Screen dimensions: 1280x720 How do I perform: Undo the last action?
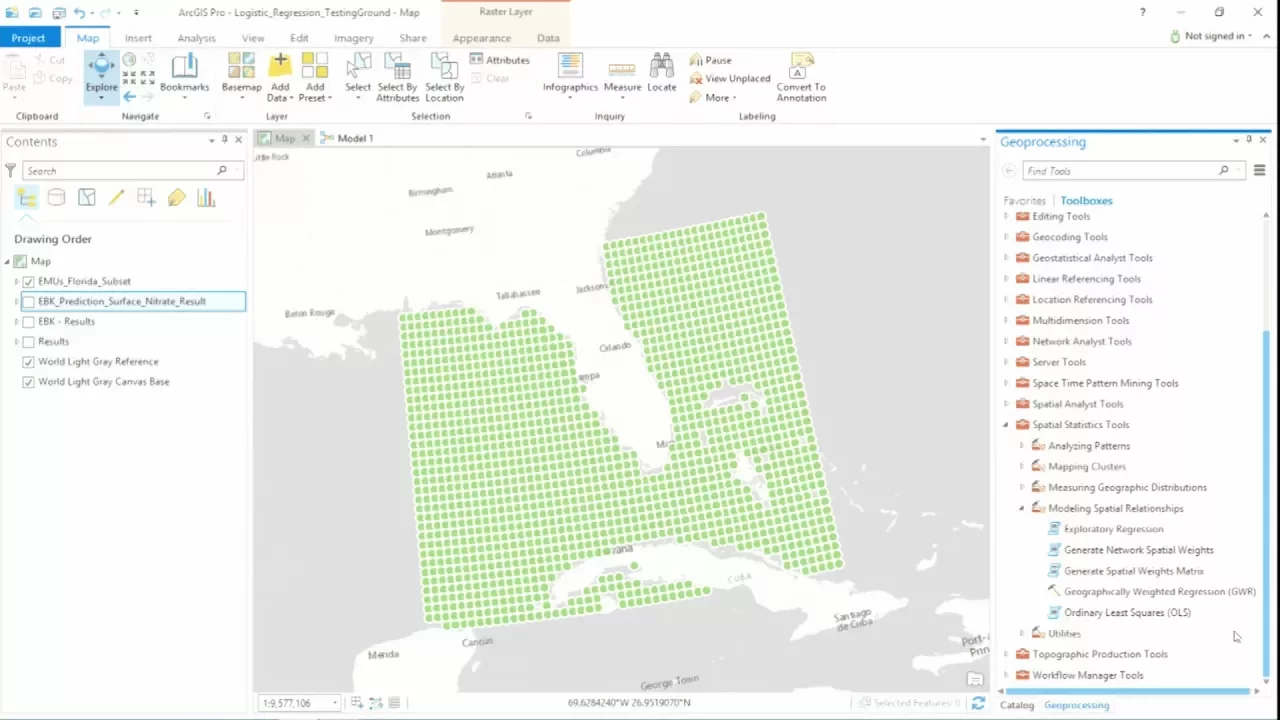click(79, 13)
